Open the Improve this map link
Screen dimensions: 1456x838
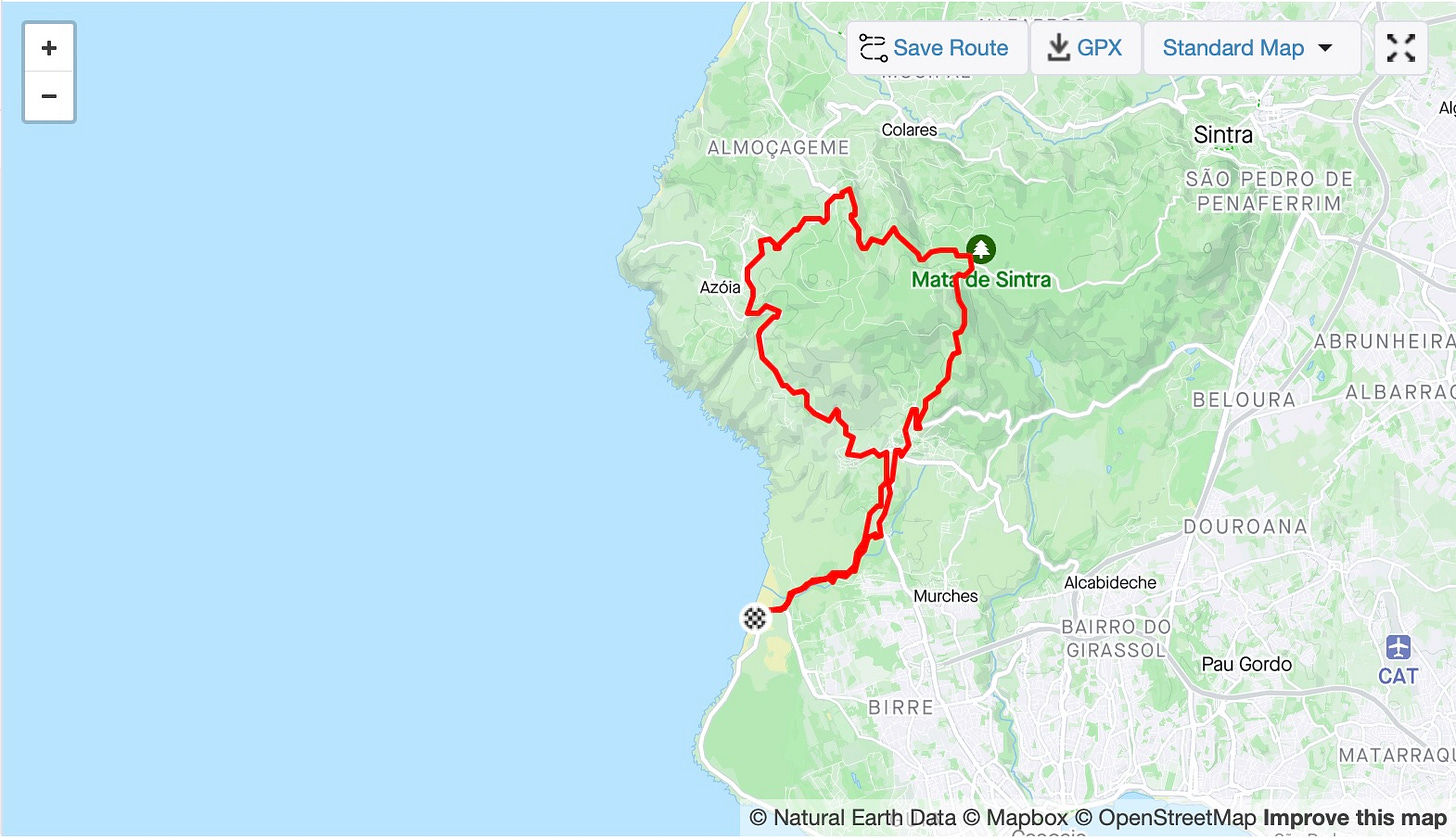pos(1354,818)
